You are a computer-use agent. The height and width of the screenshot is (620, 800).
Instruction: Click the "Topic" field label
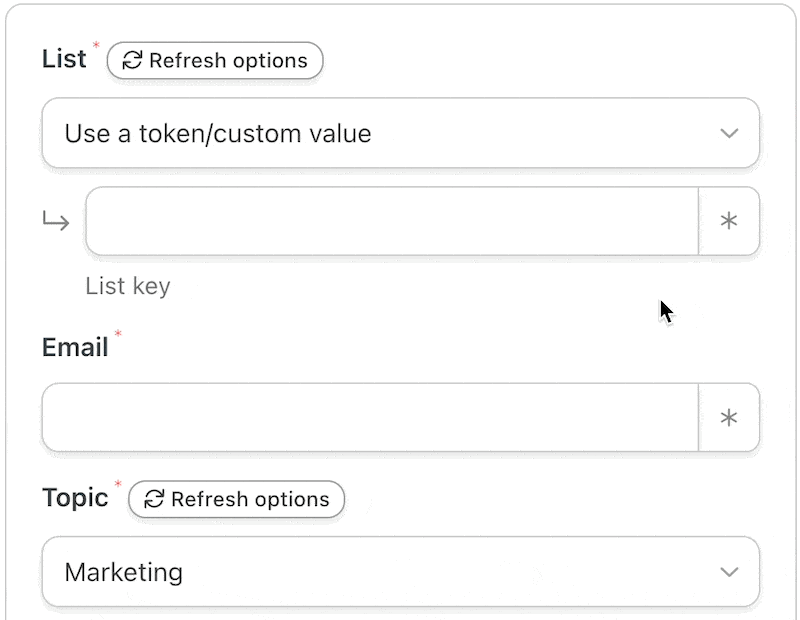tap(75, 498)
